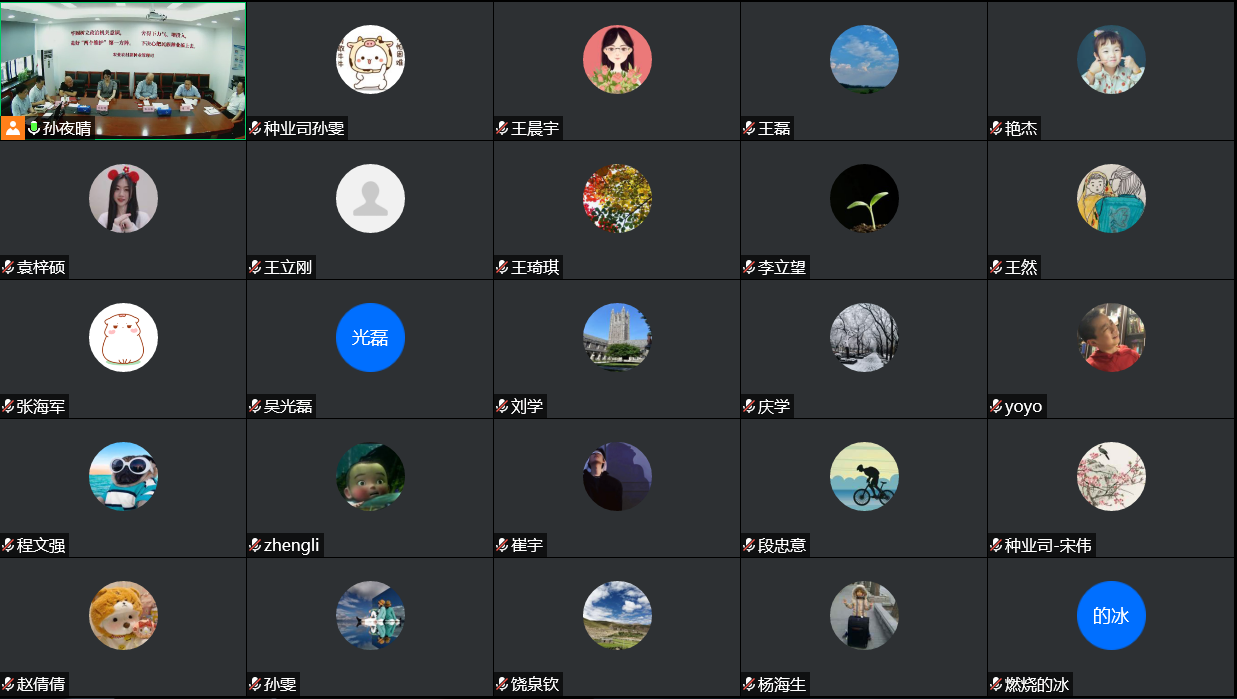Click muted mic icon next to 王晨宇

click(502, 128)
